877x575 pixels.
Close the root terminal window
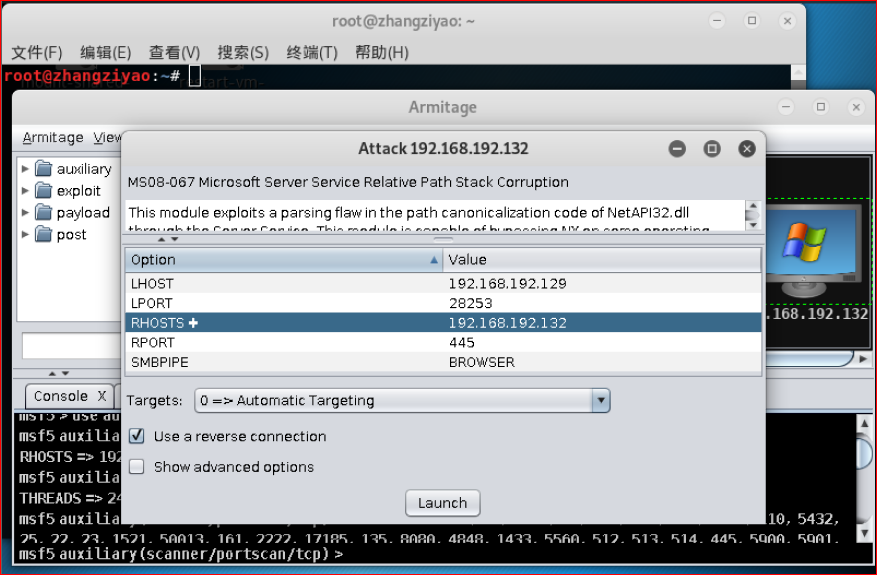click(x=788, y=21)
